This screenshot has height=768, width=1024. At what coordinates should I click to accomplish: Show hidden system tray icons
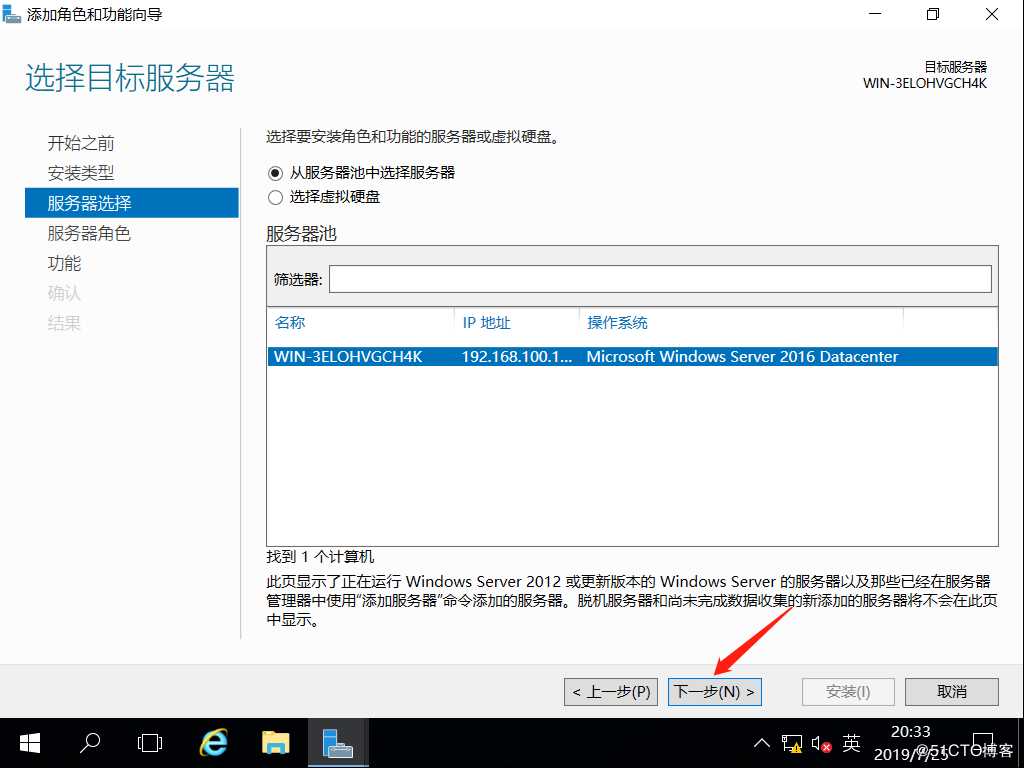[761, 743]
